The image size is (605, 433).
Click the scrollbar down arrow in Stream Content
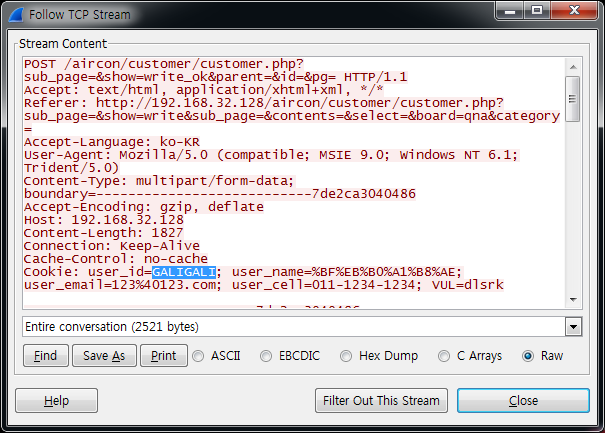coord(573,301)
